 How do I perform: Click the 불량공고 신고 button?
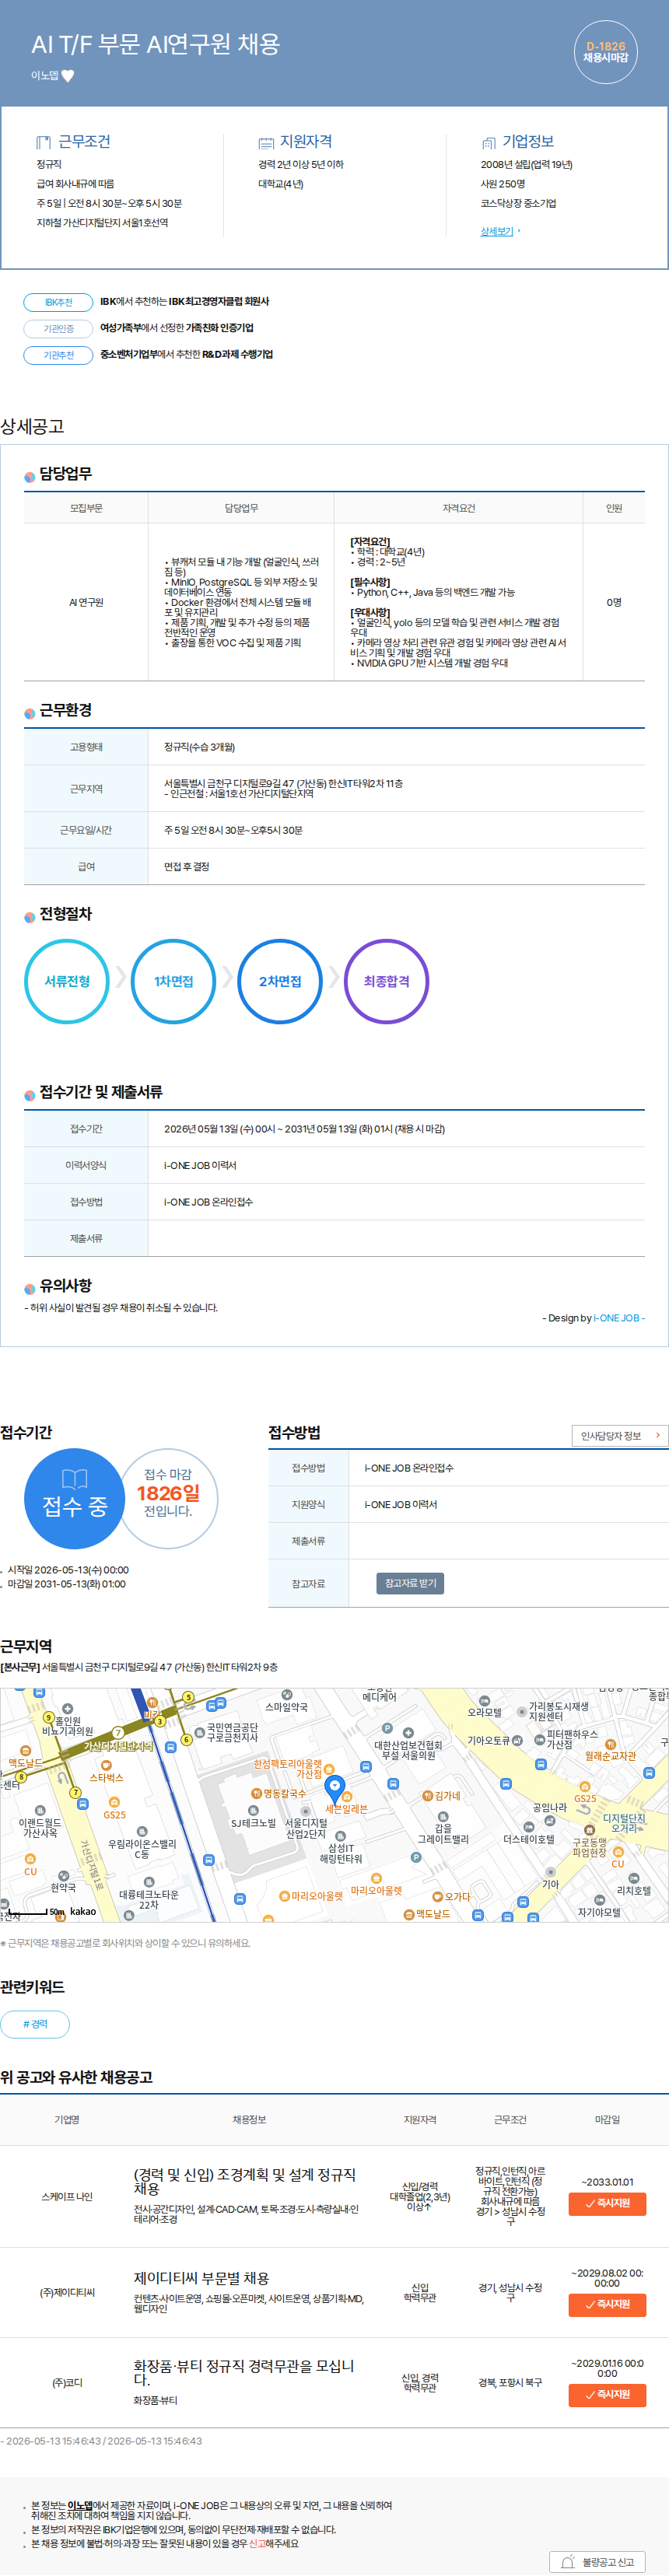click(x=598, y=2561)
